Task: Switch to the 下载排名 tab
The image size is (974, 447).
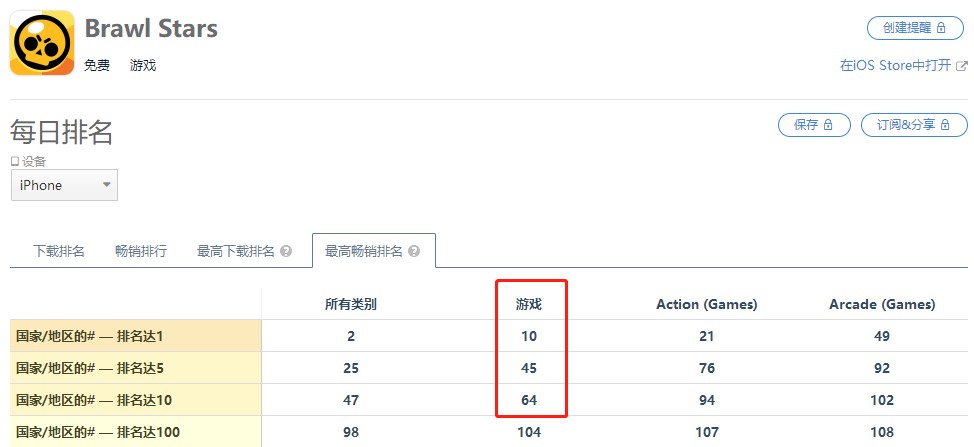Action: 58,251
